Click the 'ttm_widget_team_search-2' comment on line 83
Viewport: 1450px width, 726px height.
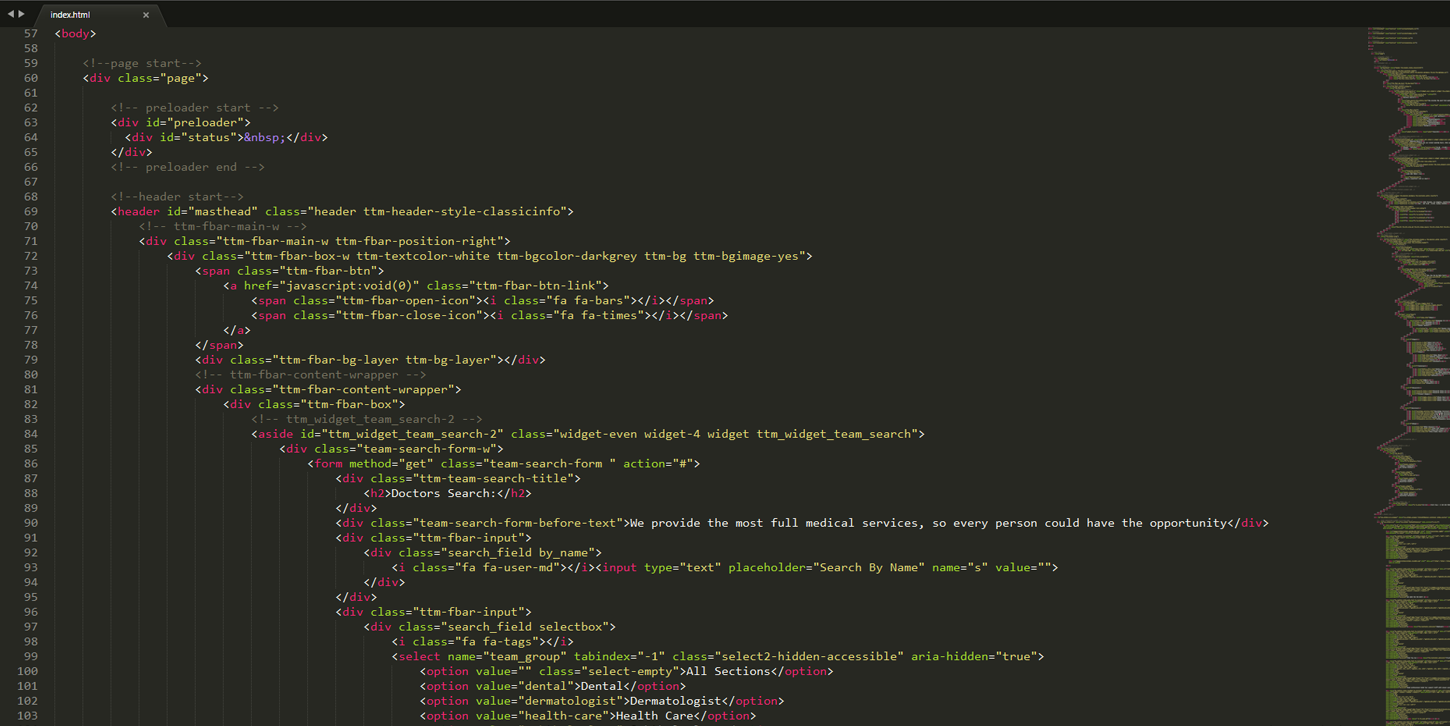[367, 419]
